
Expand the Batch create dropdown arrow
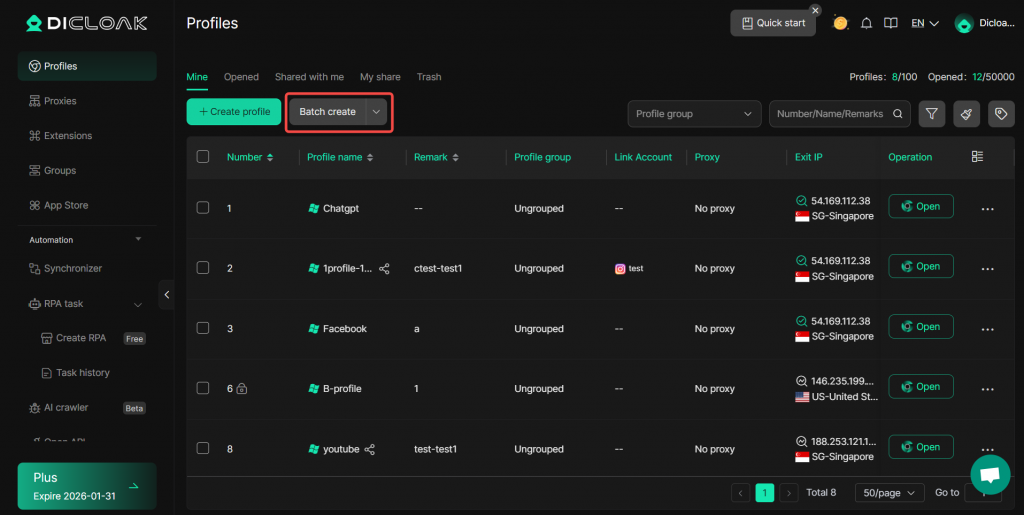pos(376,112)
